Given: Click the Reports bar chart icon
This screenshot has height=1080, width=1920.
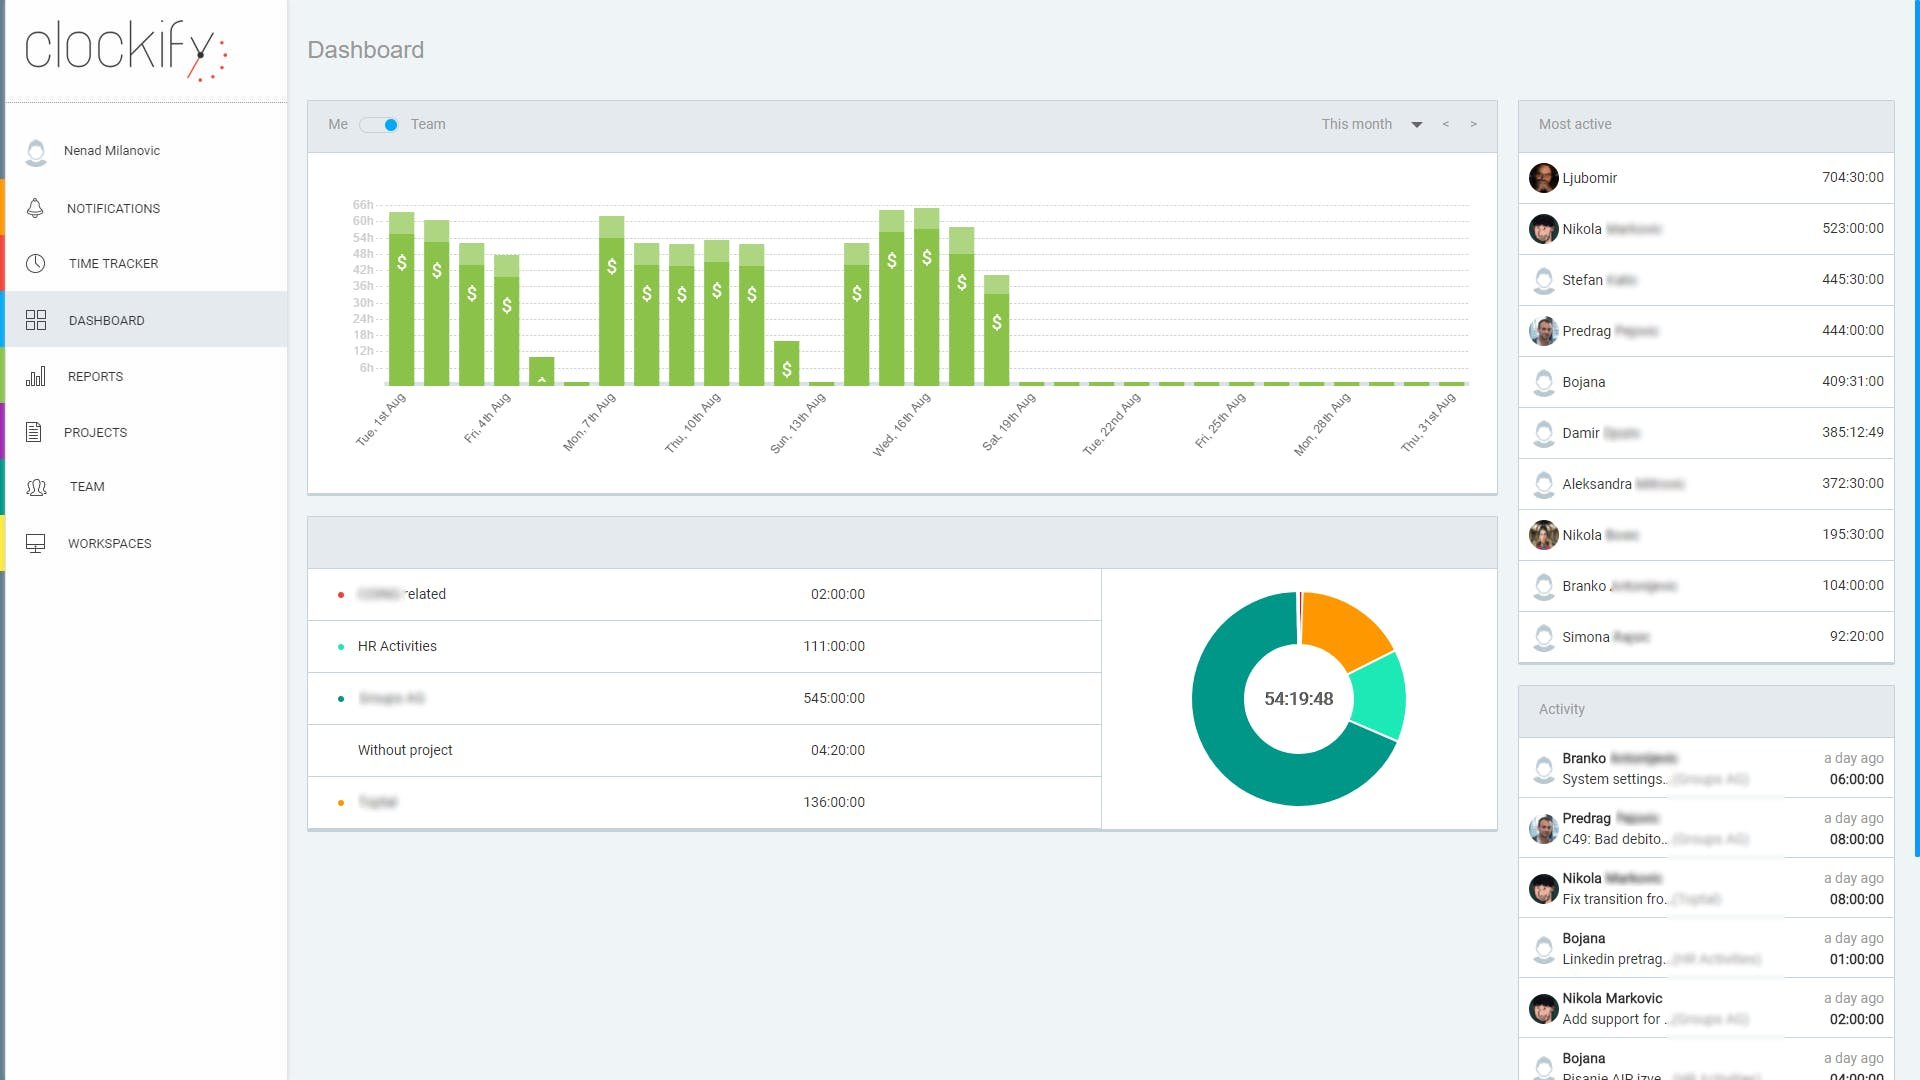Looking at the screenshot, I should (x=35, y=376).
